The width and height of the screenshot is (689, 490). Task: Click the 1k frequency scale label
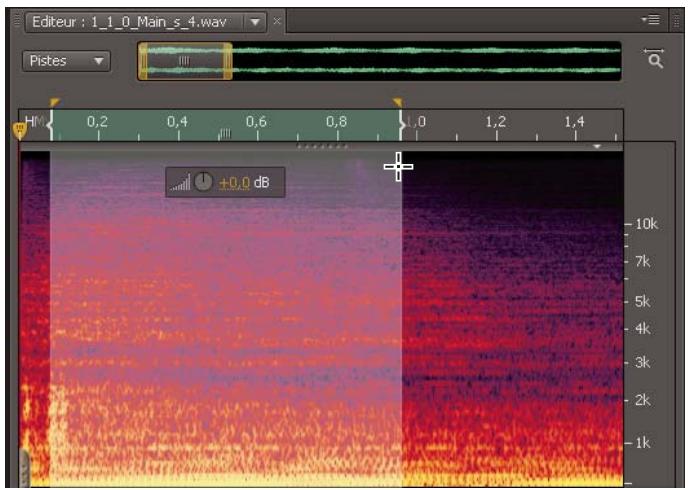point(642,443)
